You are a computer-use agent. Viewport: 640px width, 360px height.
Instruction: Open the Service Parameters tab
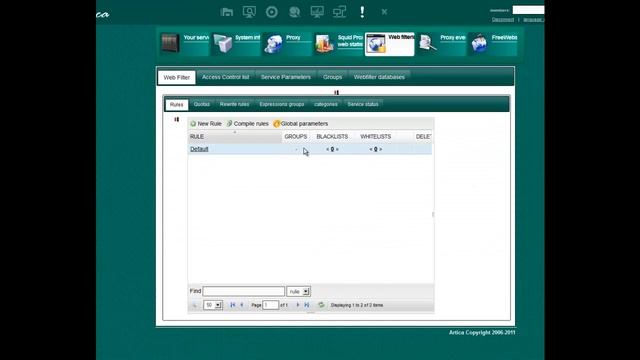[x=285, y=77]
